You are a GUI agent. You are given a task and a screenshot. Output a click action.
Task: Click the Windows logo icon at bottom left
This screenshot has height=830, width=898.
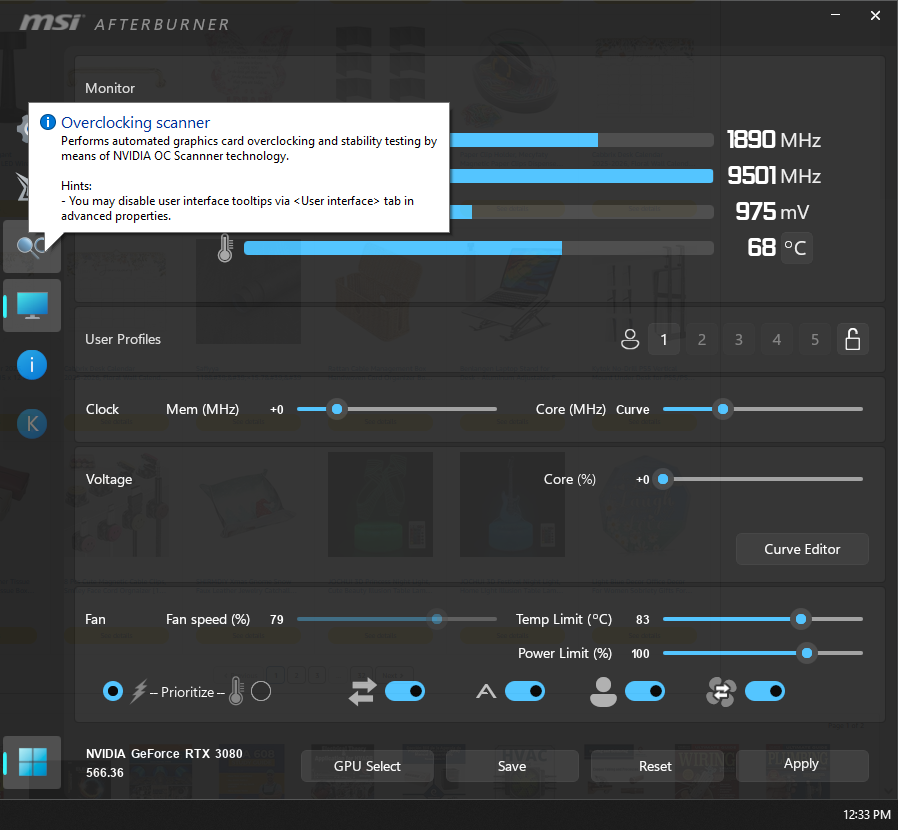point(31,760)
